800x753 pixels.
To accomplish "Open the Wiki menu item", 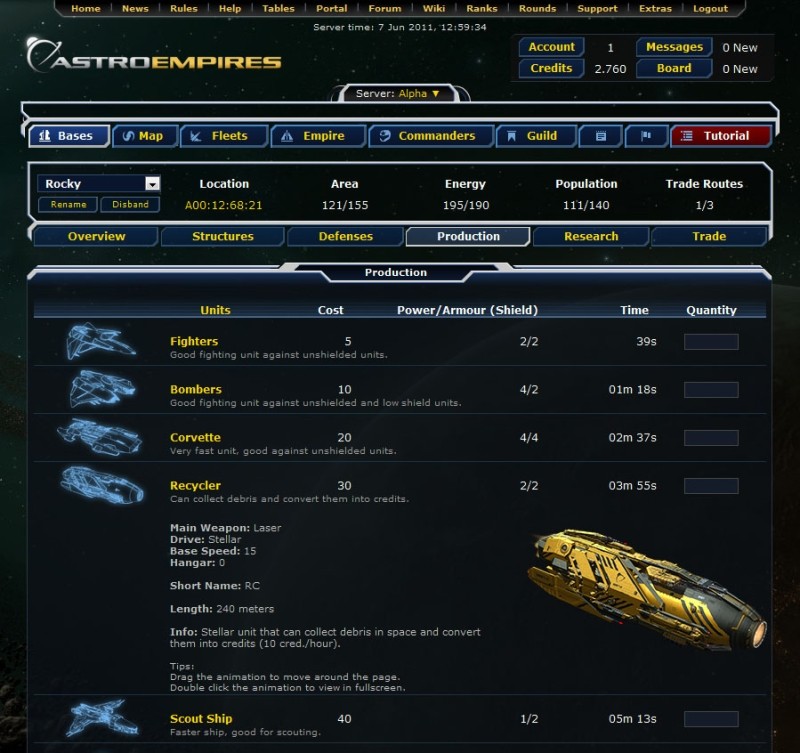I will [434, 9].
